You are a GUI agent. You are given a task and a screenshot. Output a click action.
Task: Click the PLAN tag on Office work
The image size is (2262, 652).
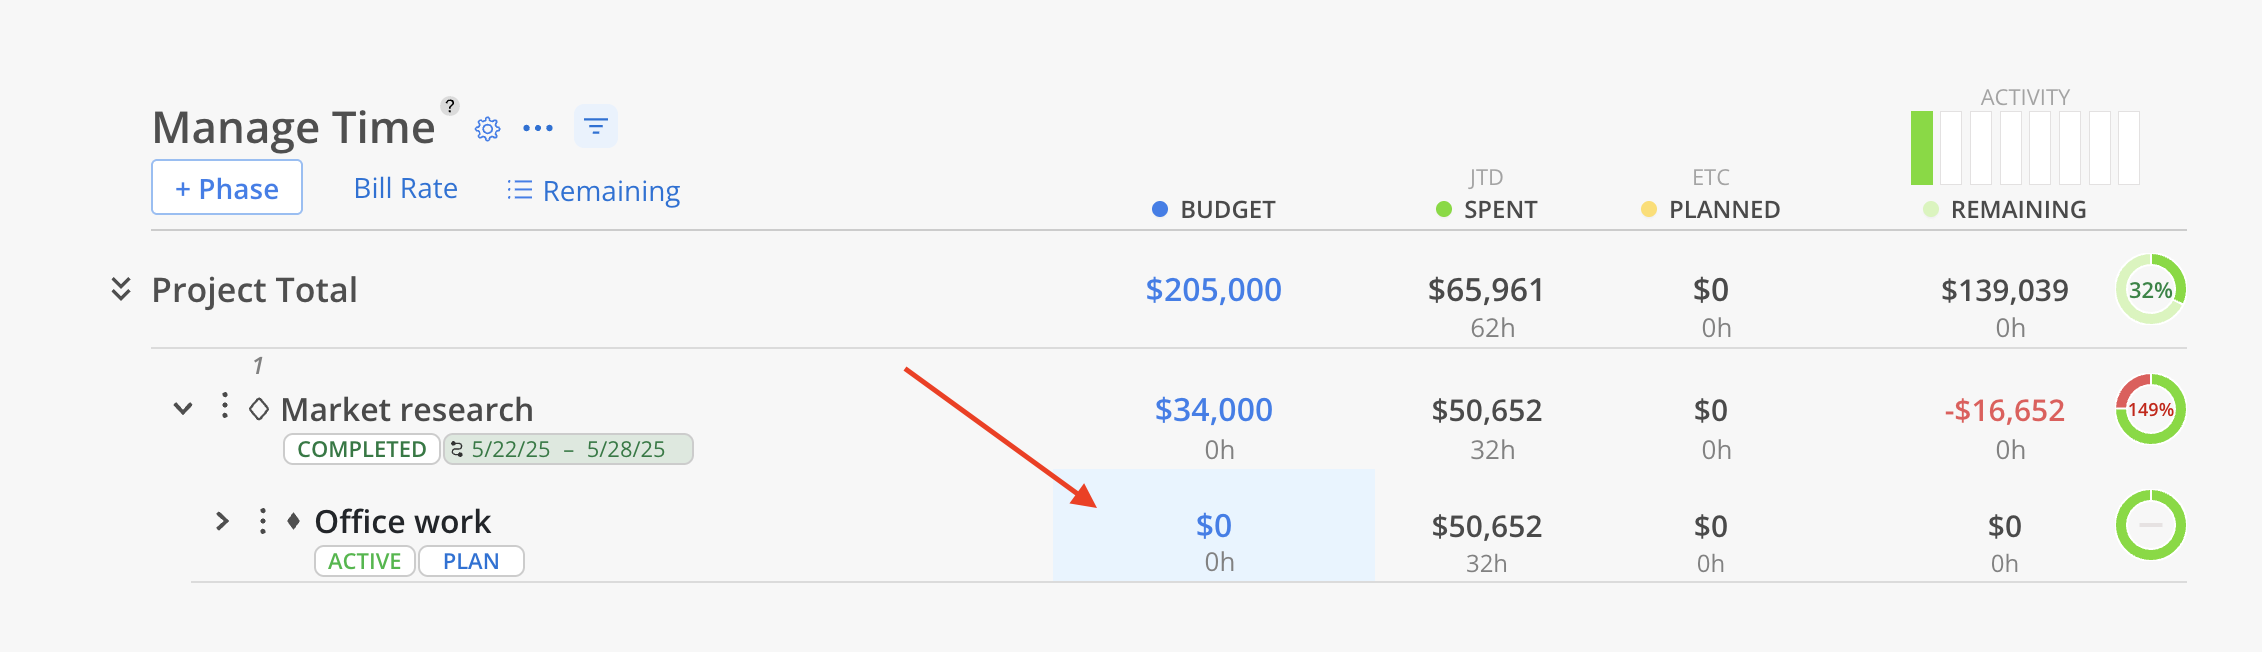coord(471,561)
